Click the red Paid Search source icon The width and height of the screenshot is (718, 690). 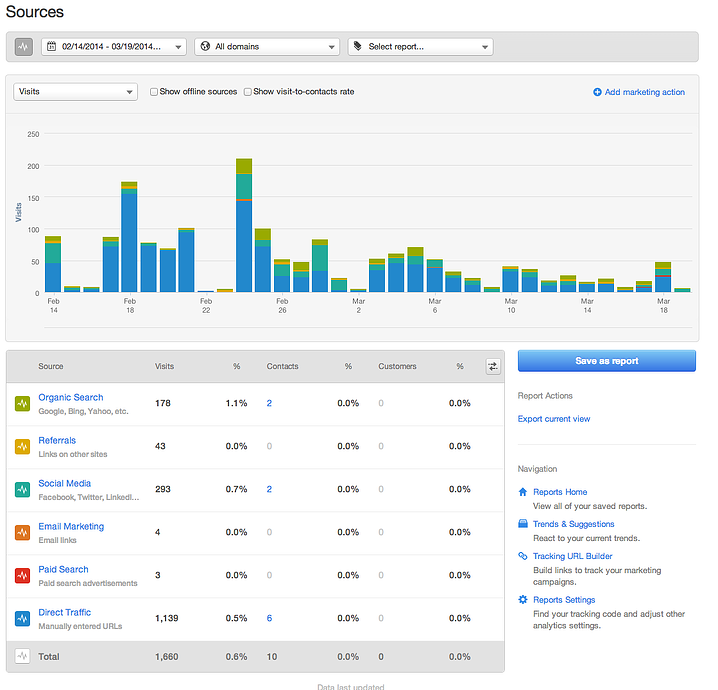click(x=22, y=576)
